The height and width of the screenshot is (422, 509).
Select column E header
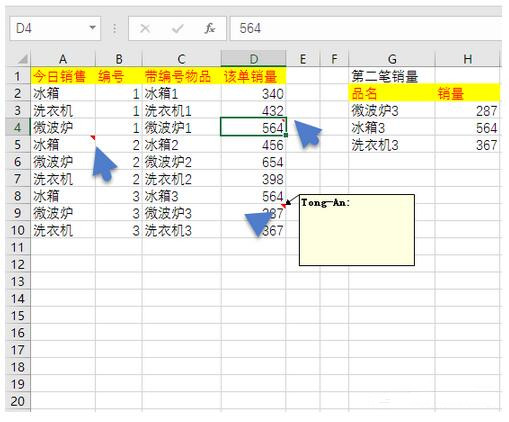click(303, 59)
